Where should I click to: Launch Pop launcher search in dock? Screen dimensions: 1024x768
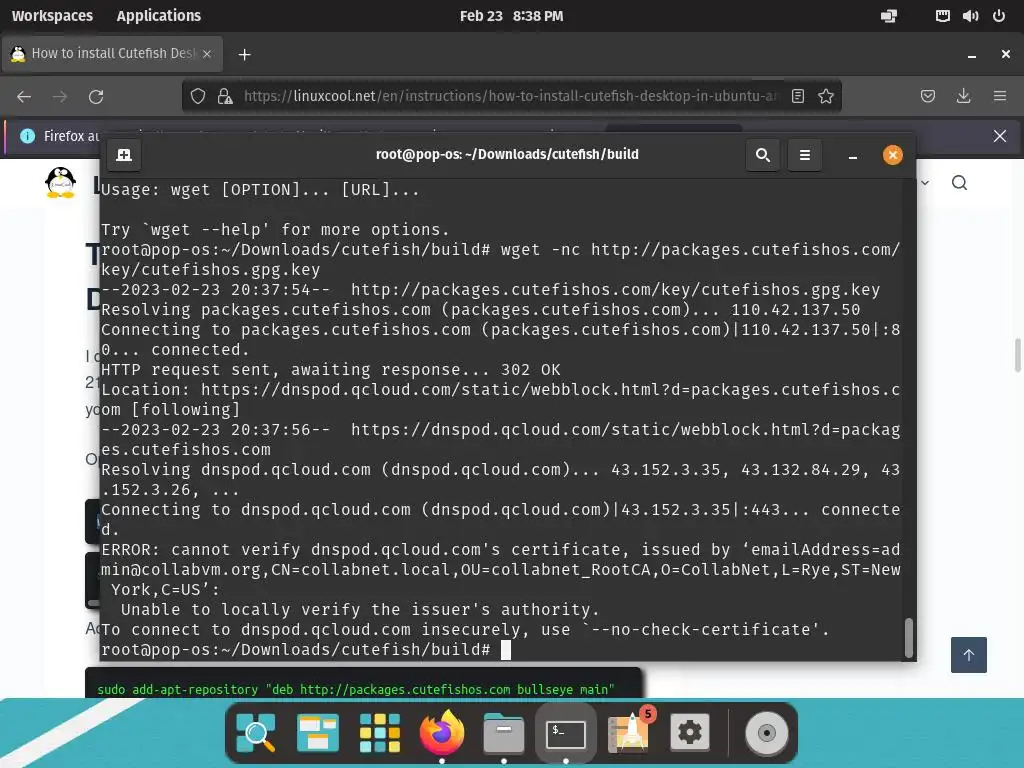click(255, 733)
